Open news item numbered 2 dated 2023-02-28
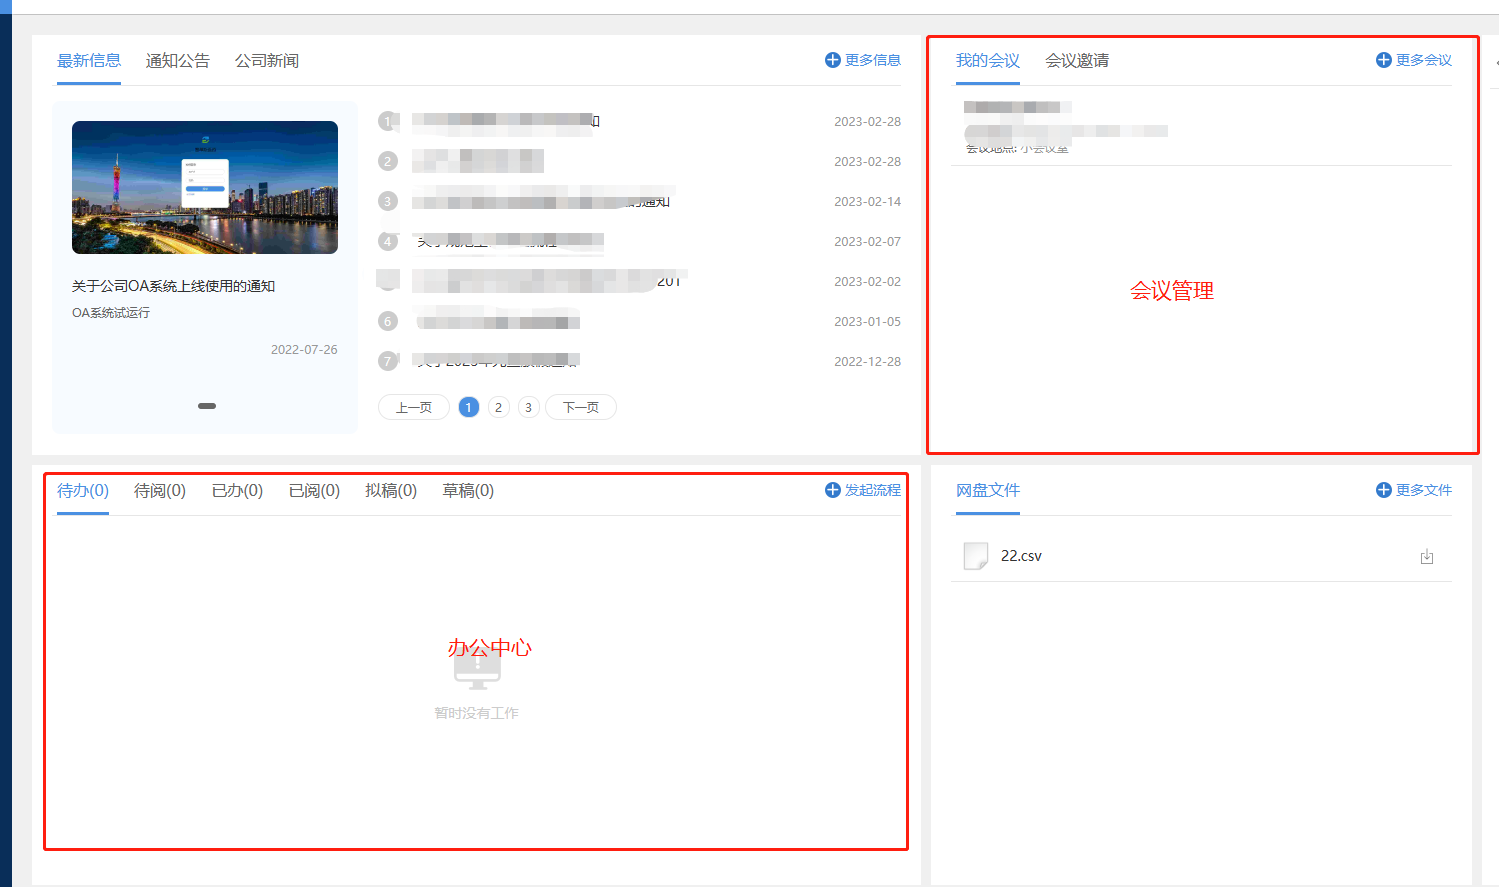1499x887 pixels. click(x=639, y=161)
